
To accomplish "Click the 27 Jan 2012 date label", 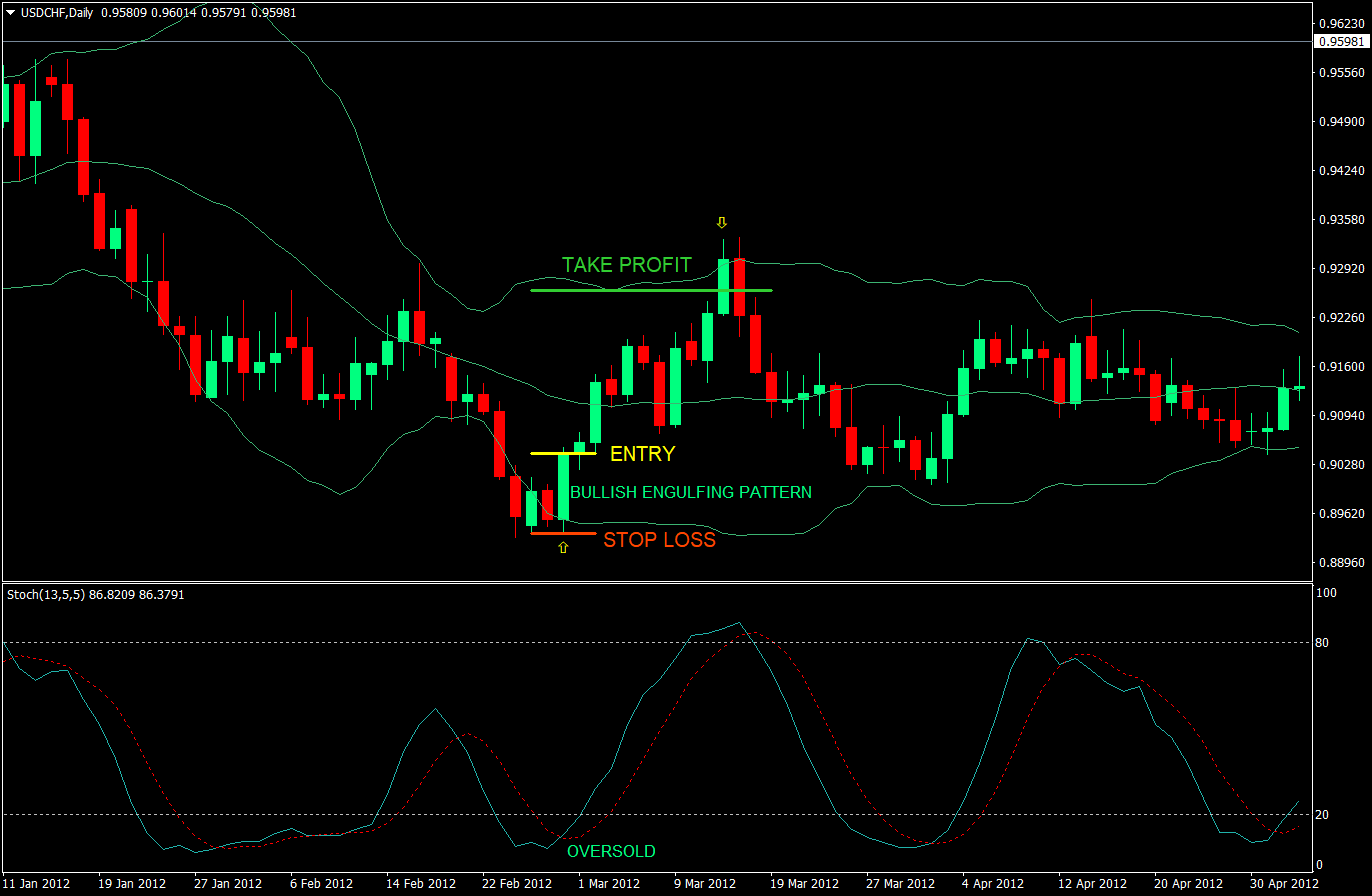I will tap(228, 884).
